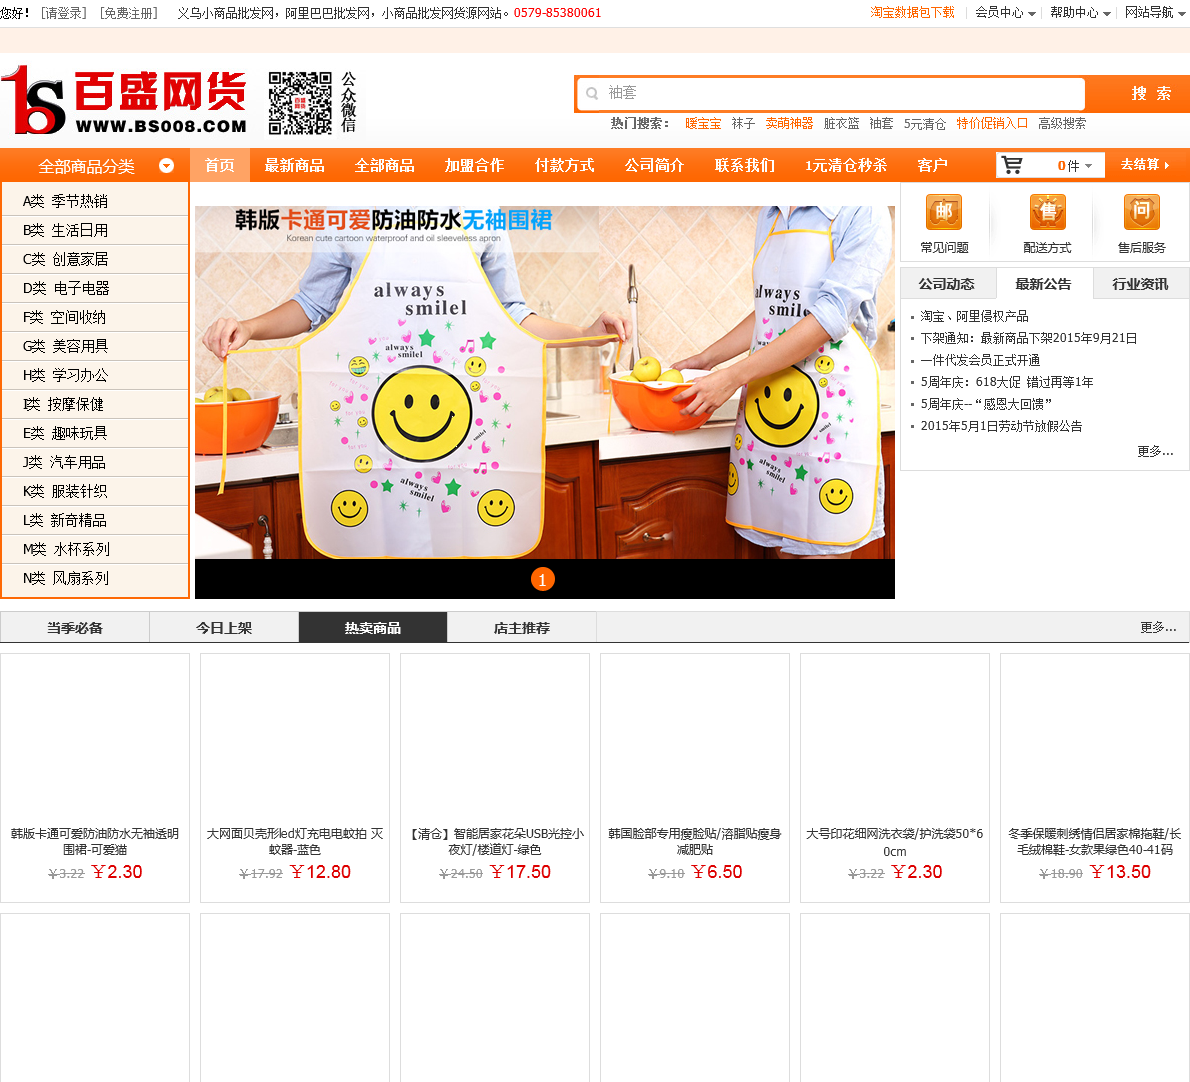This screenshot has width=1190, height=1082.
Task: Click the 5元清仓 hot search link
Action: (x=924, y=124)
